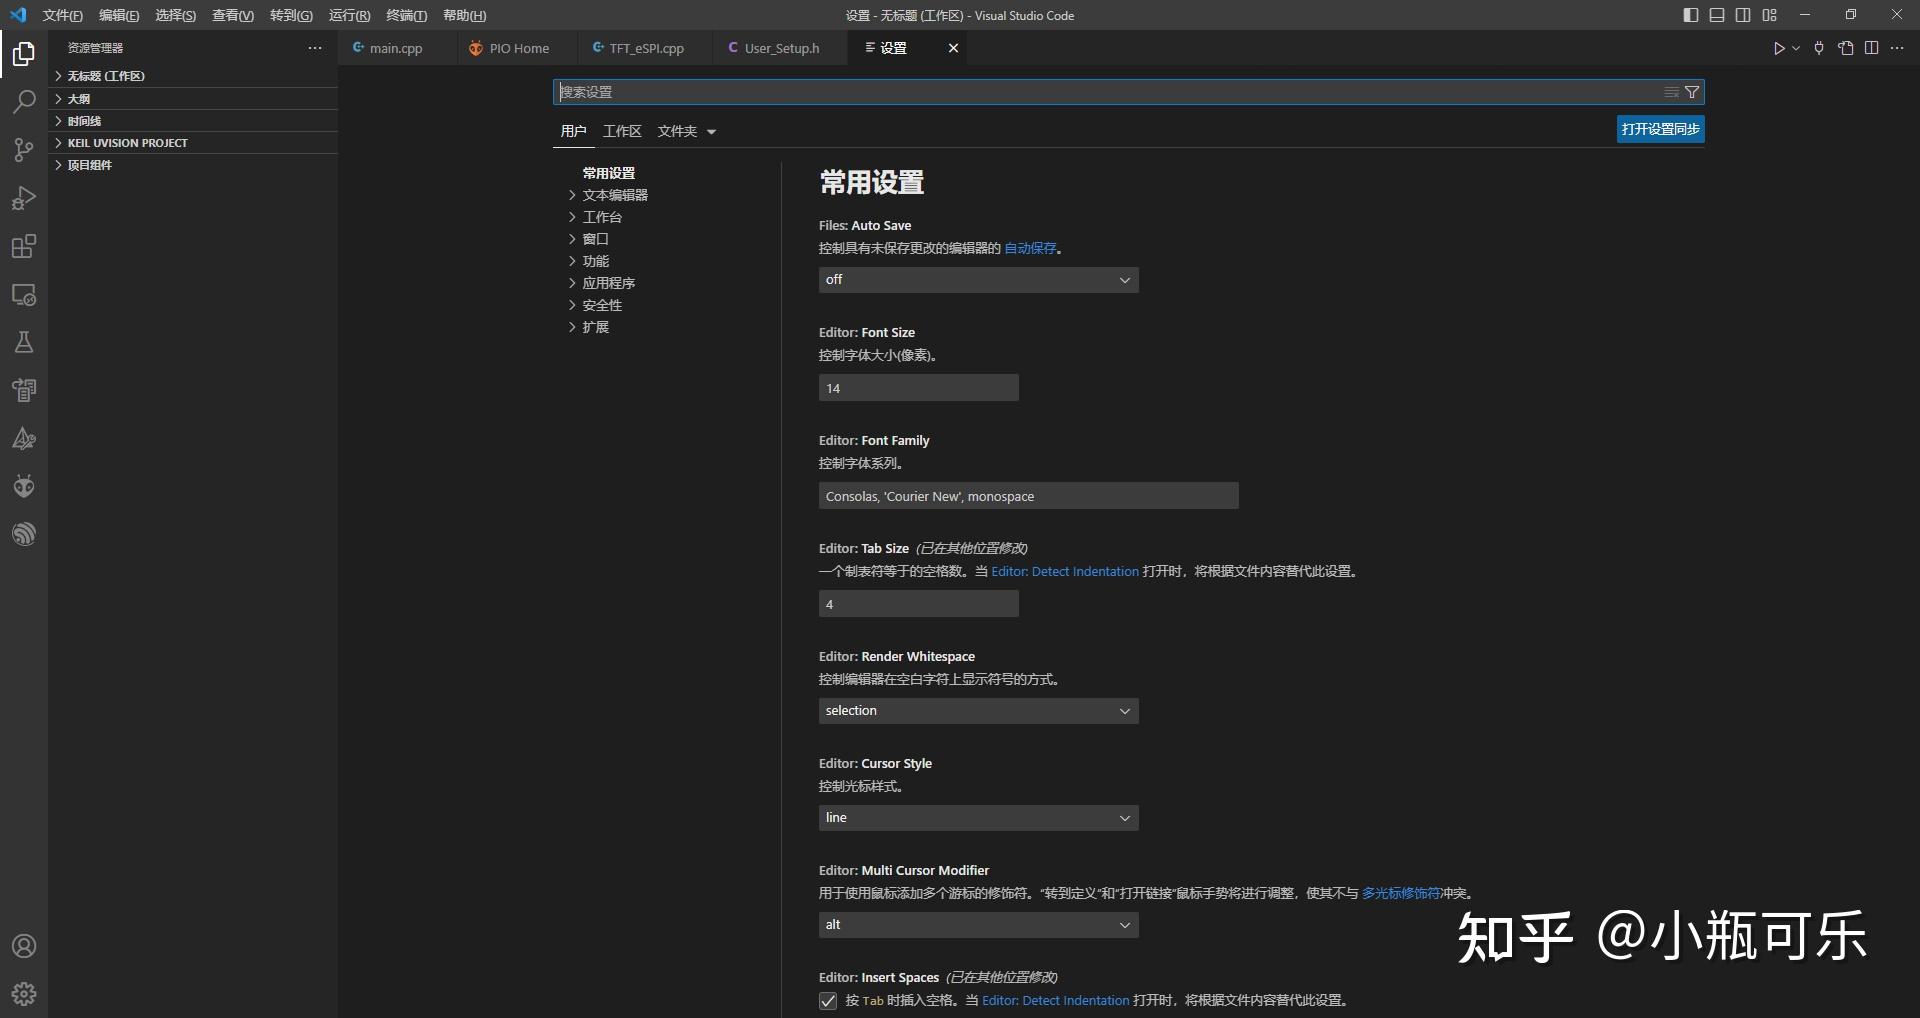Click VS Code logo in title bar
This screenshot has height=1018, width=1920.
click(x=18, y=15)
